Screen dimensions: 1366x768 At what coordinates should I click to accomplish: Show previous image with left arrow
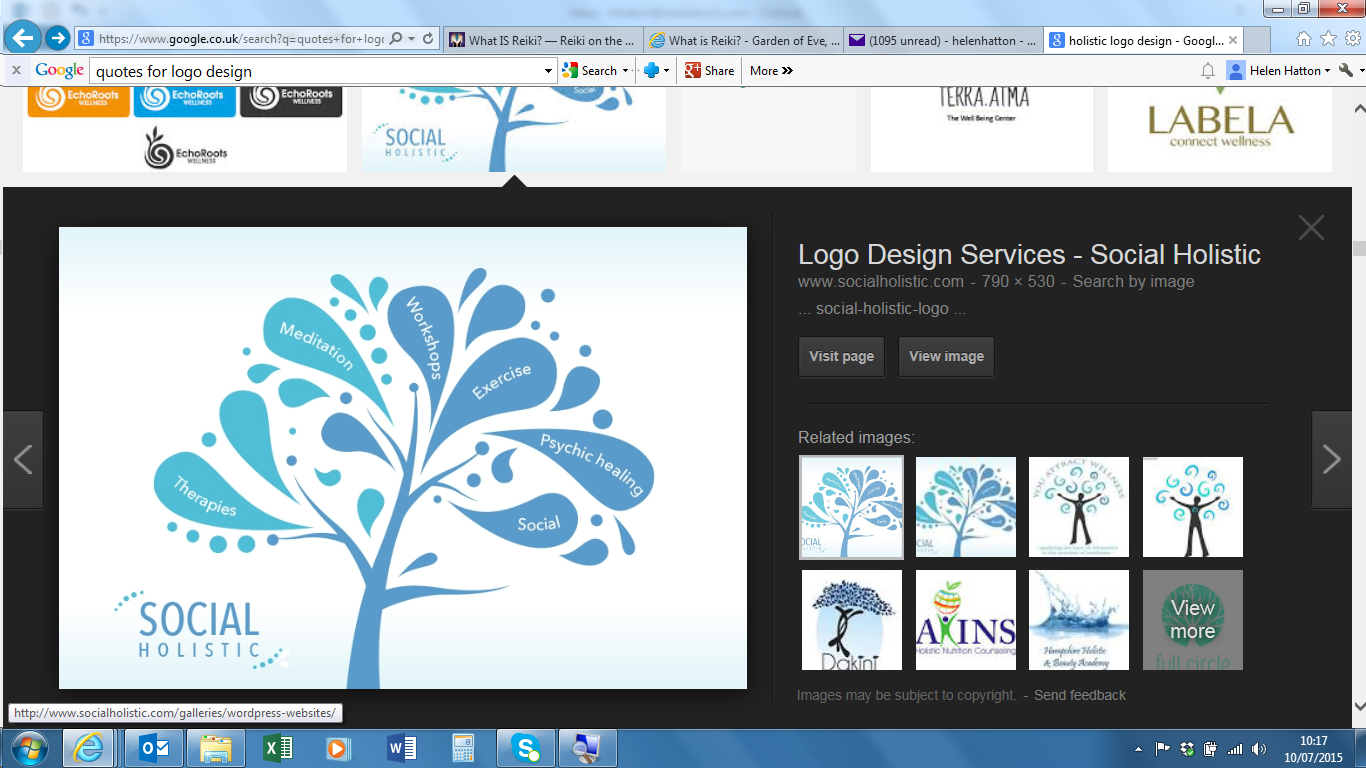pos(22,459)
